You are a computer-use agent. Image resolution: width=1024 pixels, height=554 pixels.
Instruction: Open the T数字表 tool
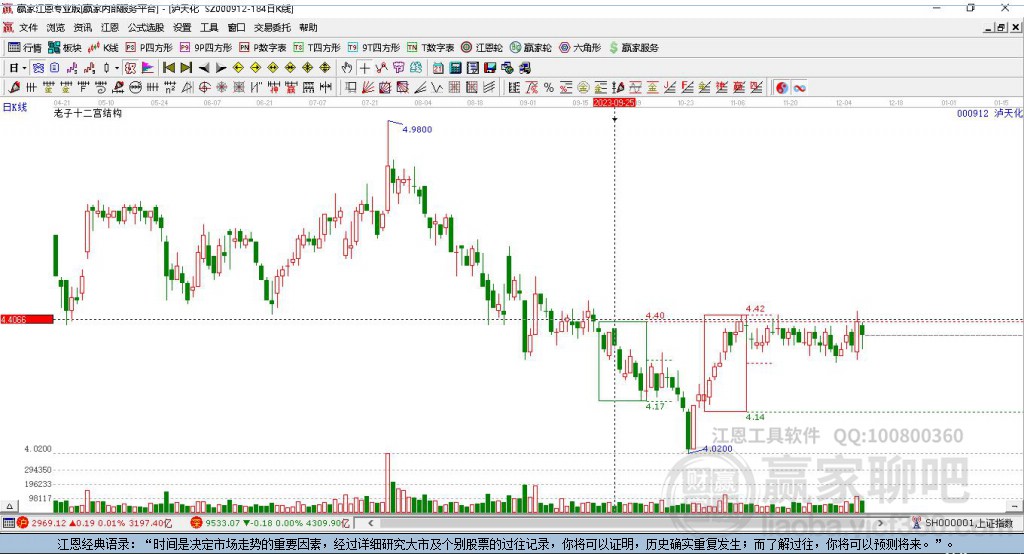pos(430,48)
